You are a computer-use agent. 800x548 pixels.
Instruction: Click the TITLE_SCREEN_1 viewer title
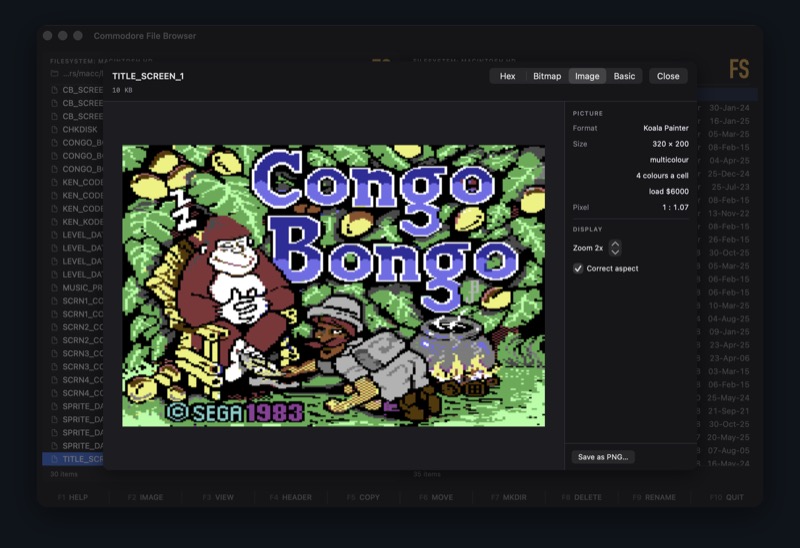(x=148, y=76)
